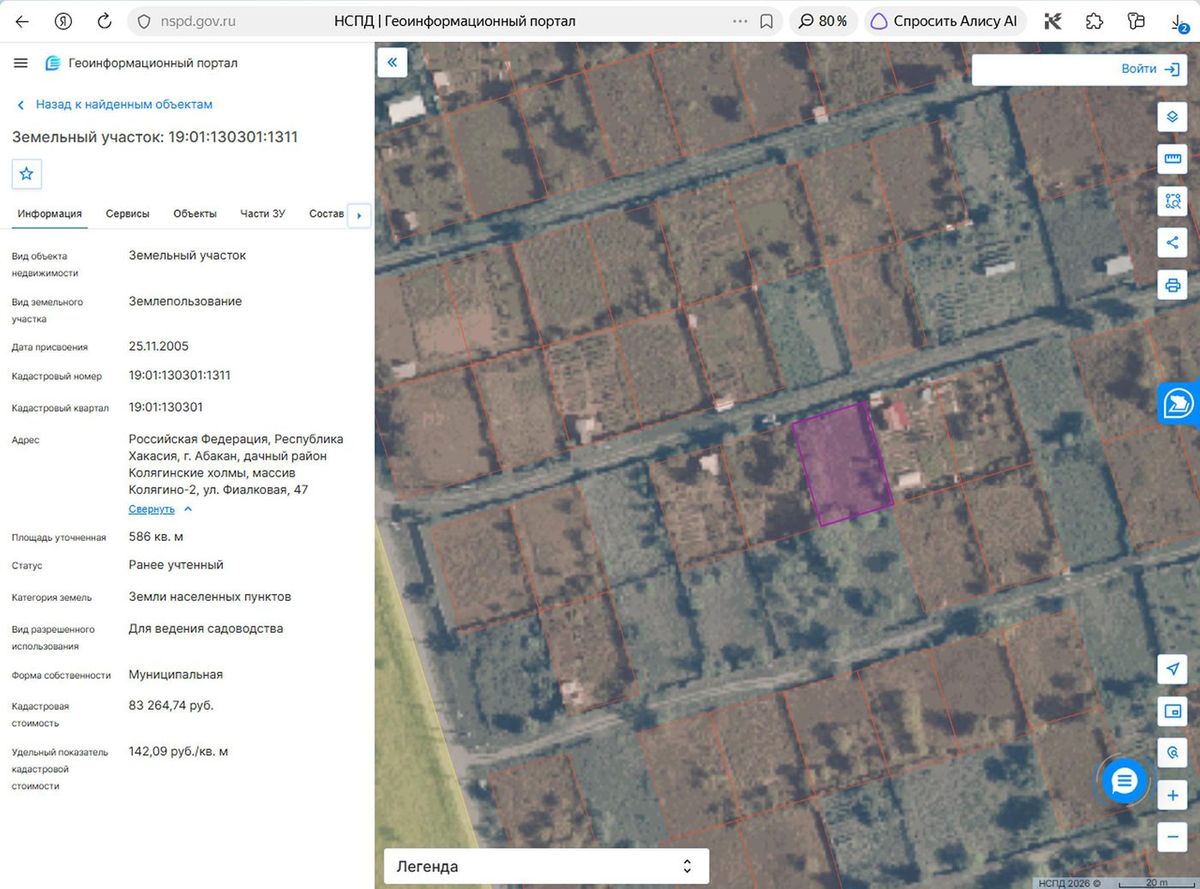Share the map with the share icon

point(1172,243)
